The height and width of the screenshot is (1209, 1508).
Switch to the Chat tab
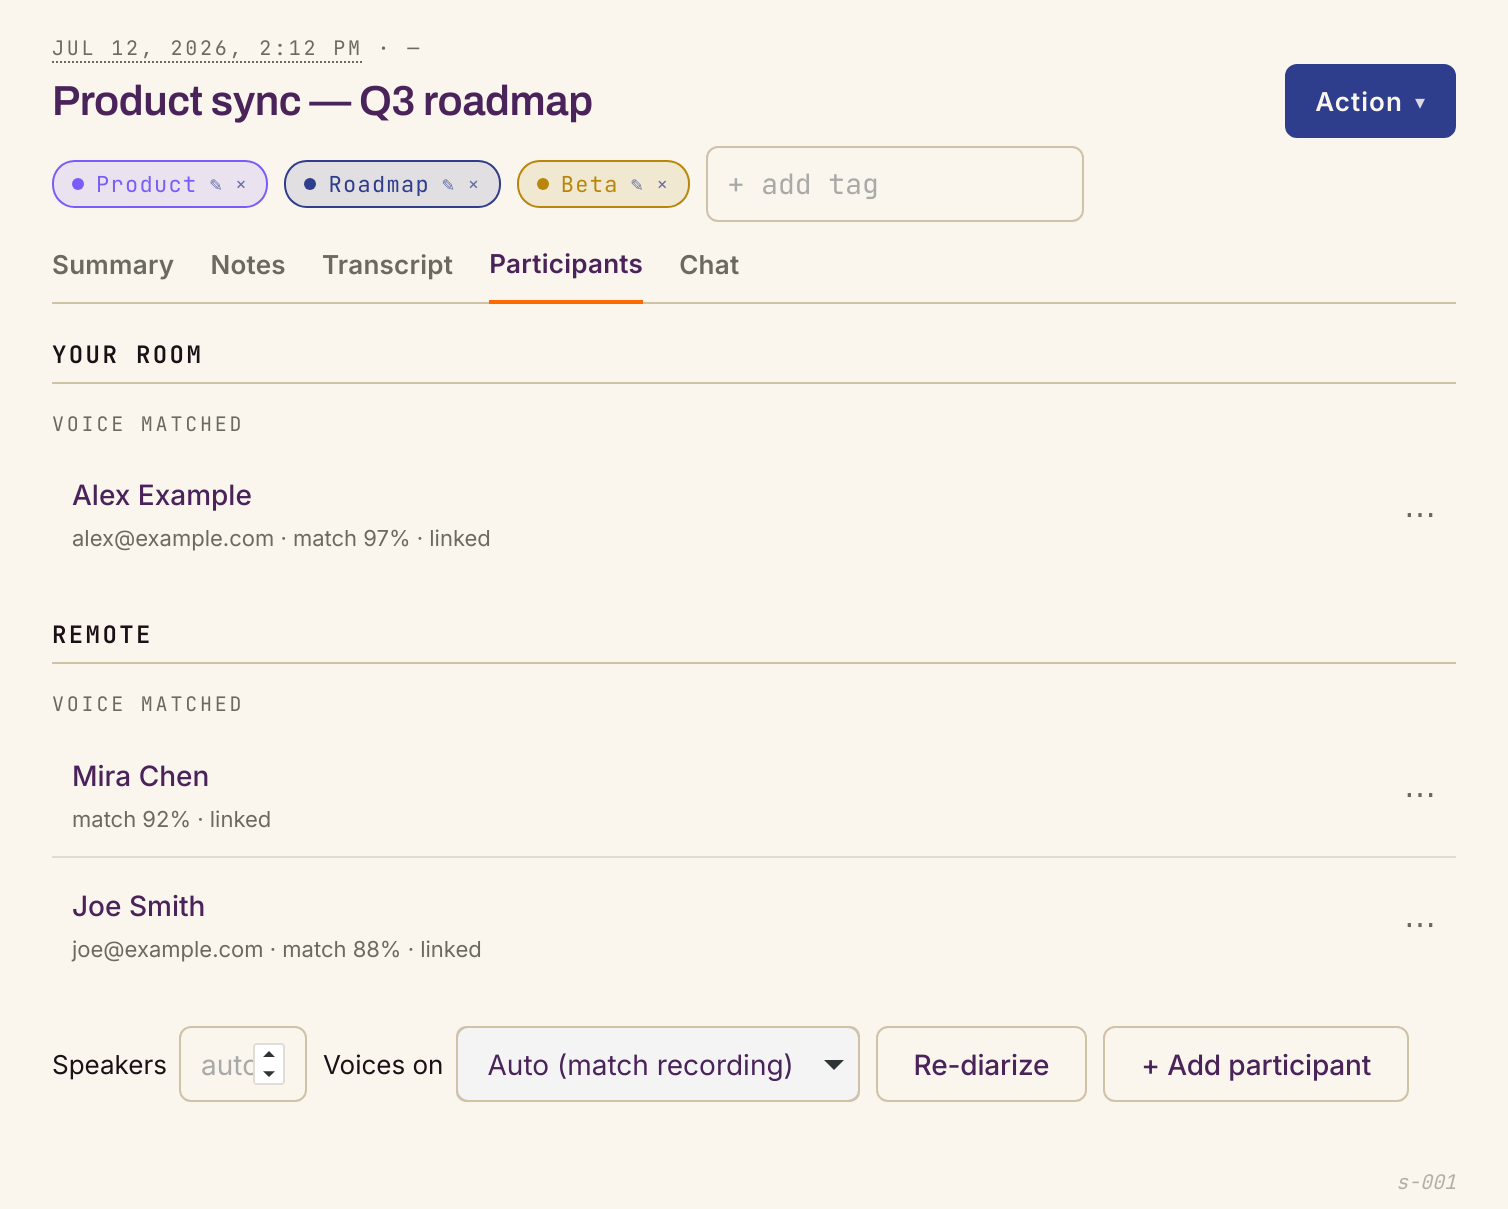coord(709,265)
